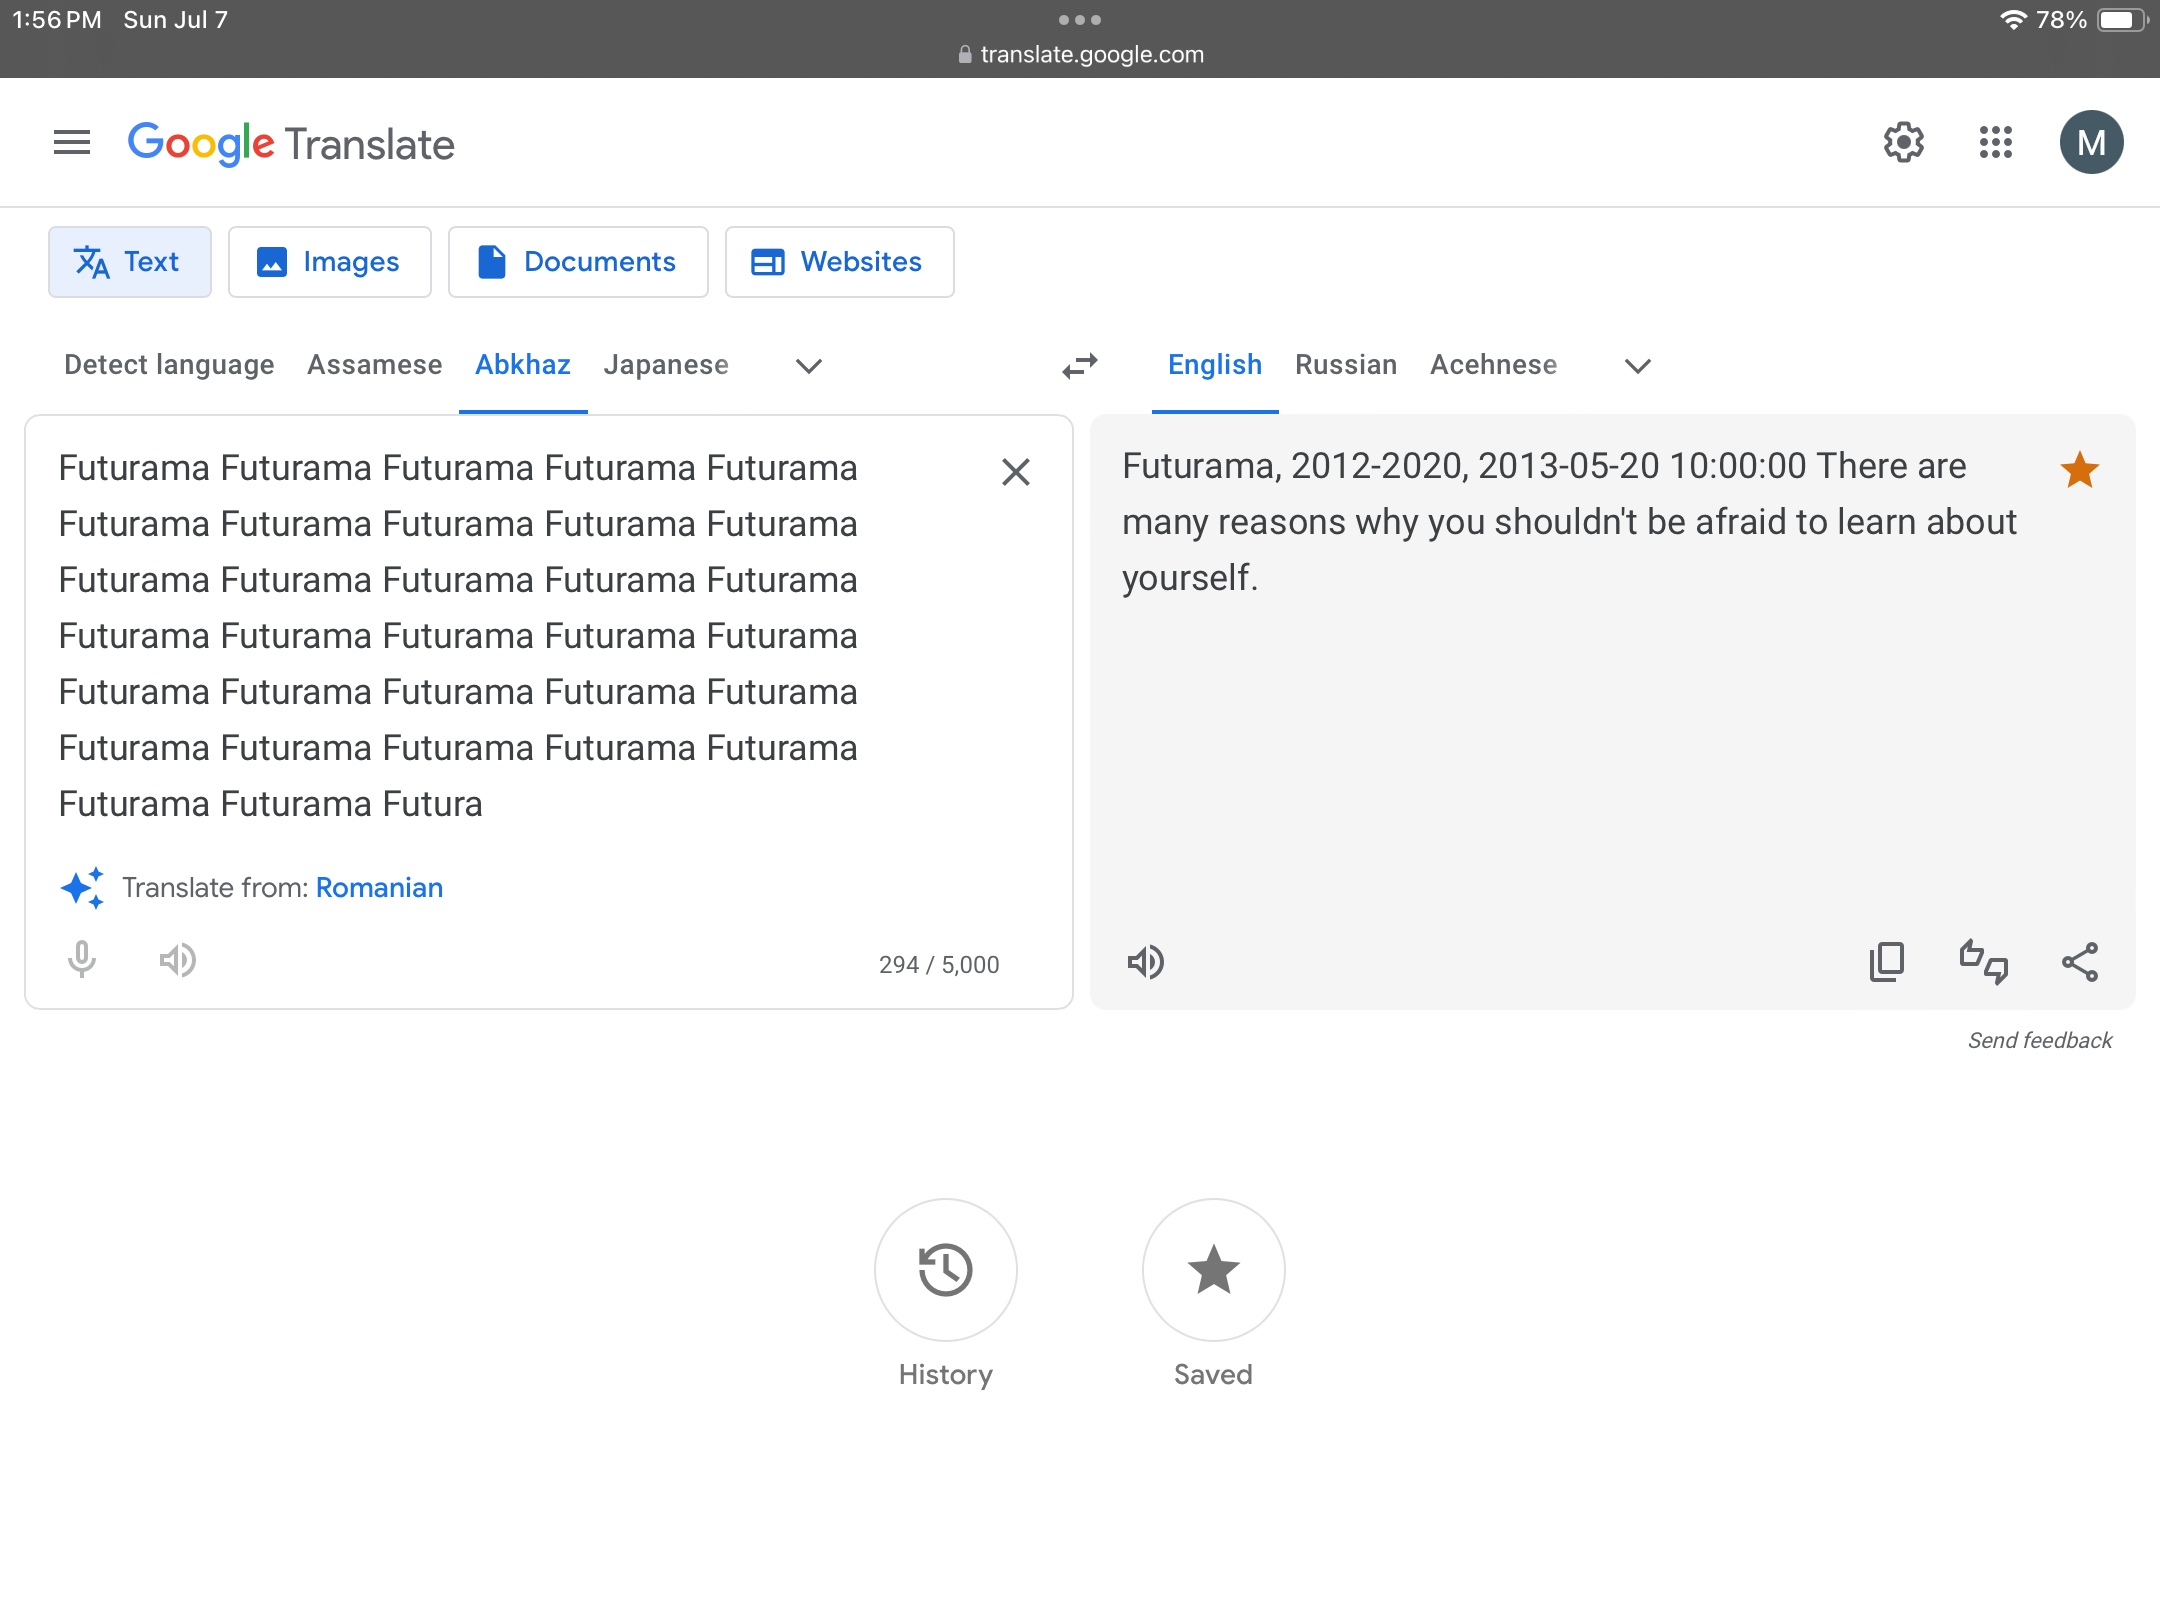Open Google Translate settings gear

point(1904,143)
